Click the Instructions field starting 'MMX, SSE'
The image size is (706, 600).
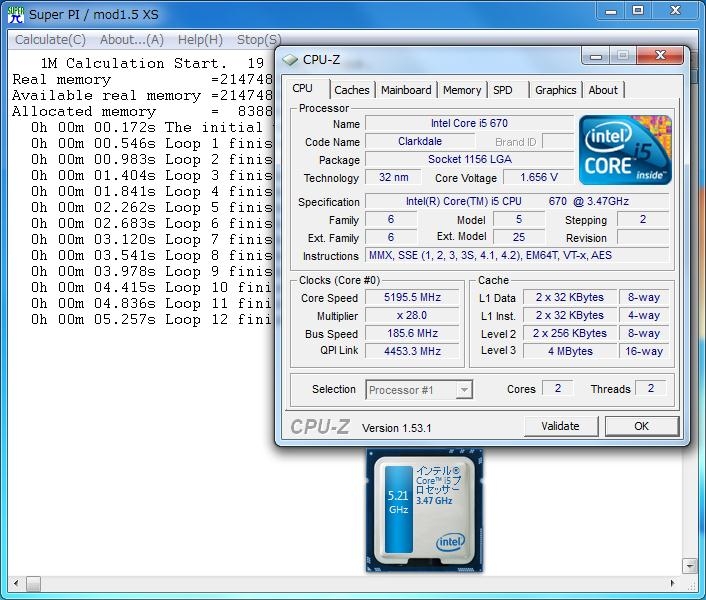click(517, 256)
